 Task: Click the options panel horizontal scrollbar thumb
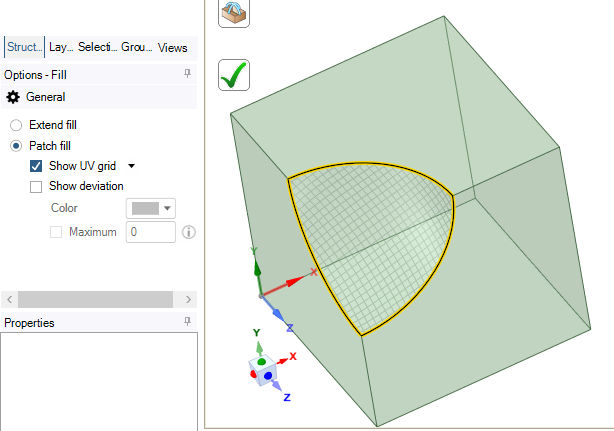coord(96,299)
